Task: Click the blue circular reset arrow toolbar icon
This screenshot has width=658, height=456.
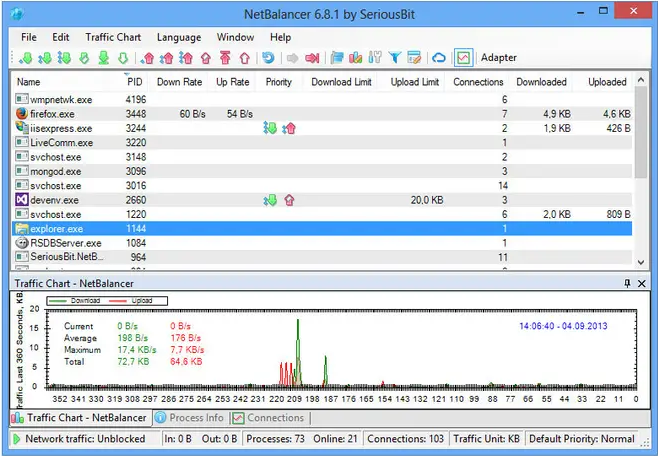Action: (268, 58)
